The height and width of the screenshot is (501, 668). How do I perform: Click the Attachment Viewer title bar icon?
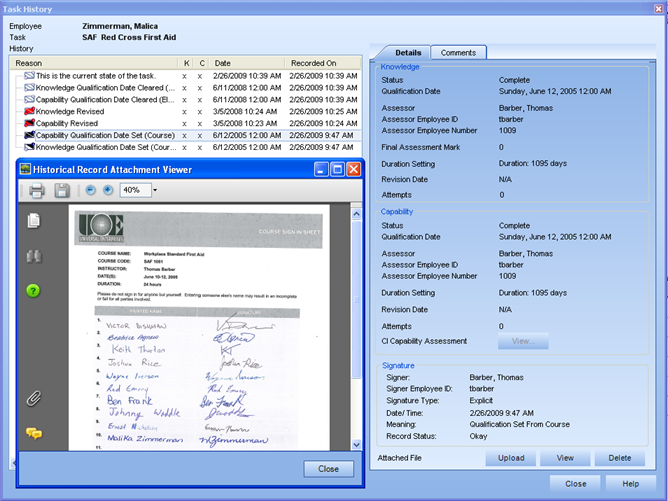pos(25,169)
